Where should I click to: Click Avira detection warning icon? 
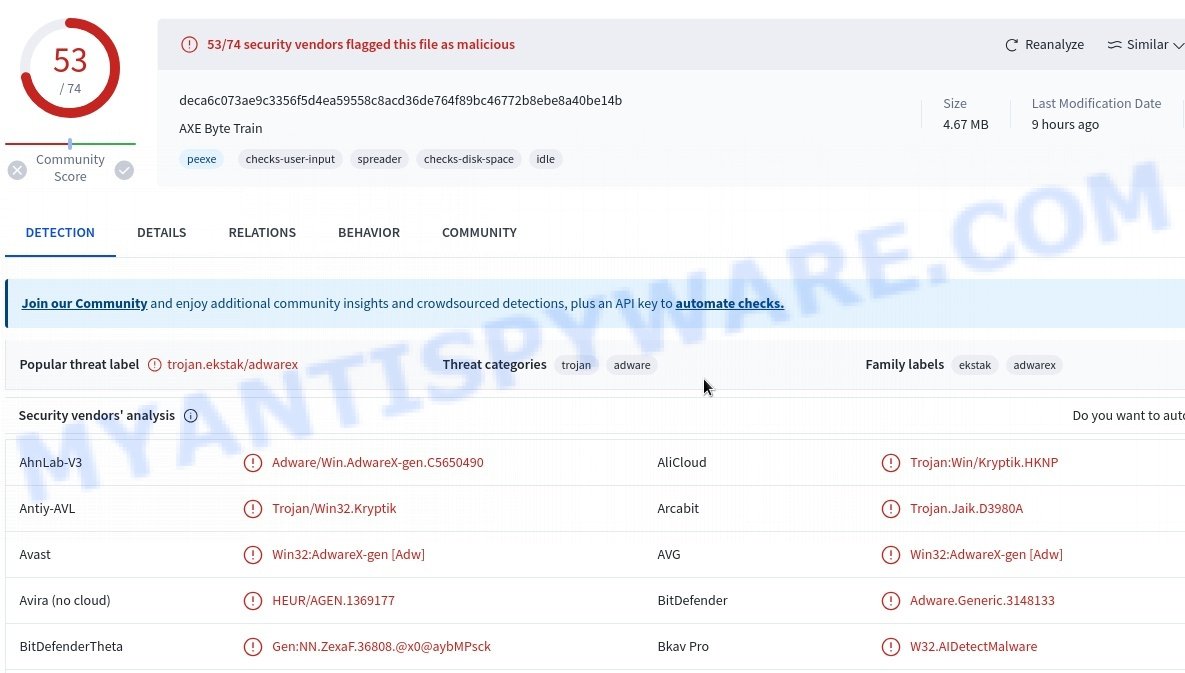[x=252, y=600]
